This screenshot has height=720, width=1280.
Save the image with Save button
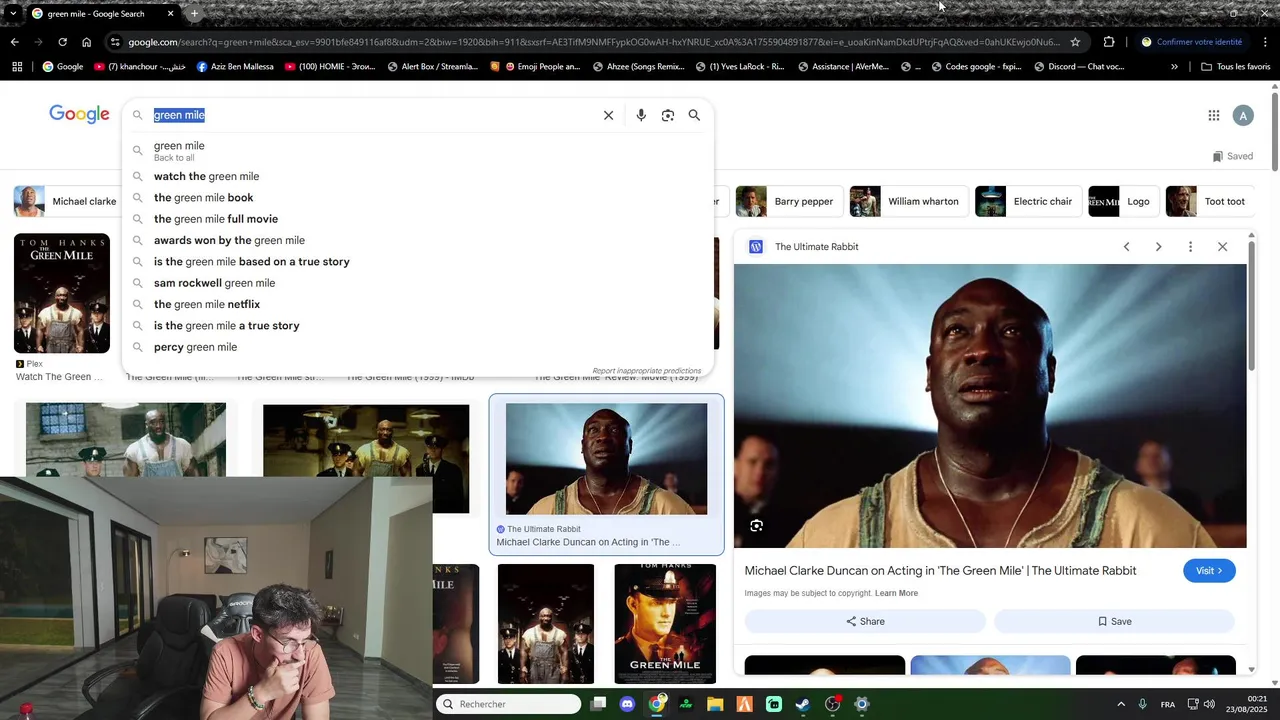point(1114,621)
